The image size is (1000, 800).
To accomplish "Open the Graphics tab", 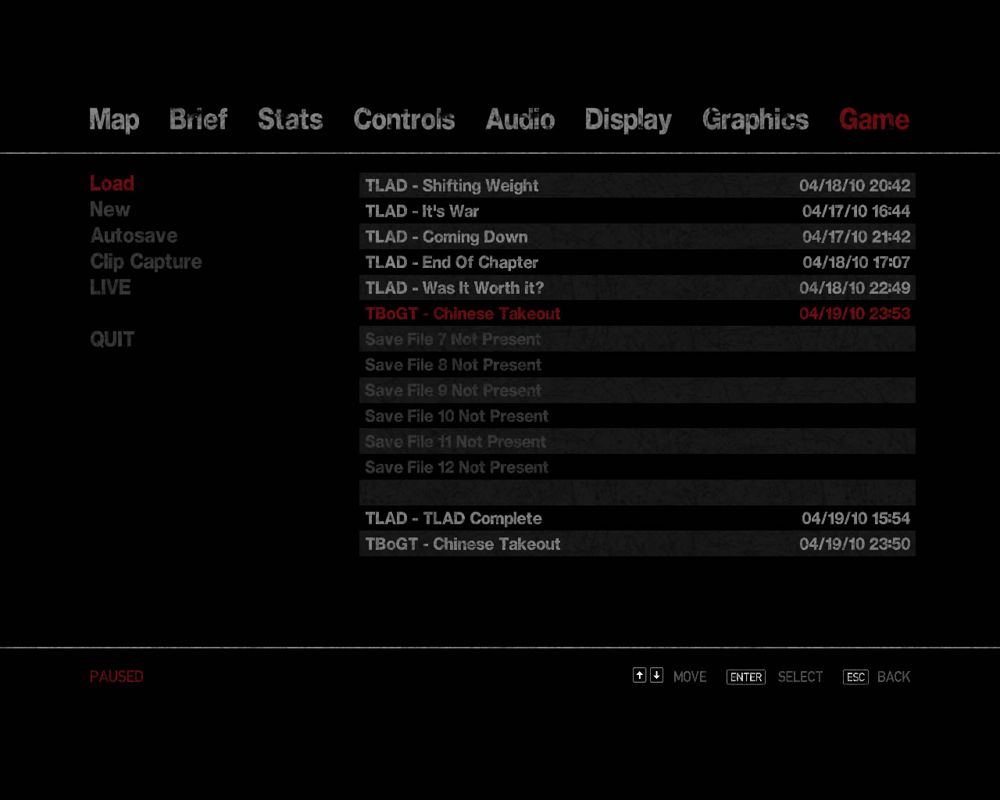I will pos(755,120).
